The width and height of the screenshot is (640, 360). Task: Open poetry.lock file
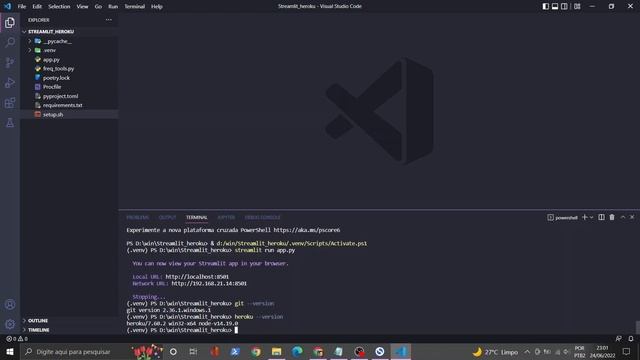pyautogui.click(x=69, y=78)
